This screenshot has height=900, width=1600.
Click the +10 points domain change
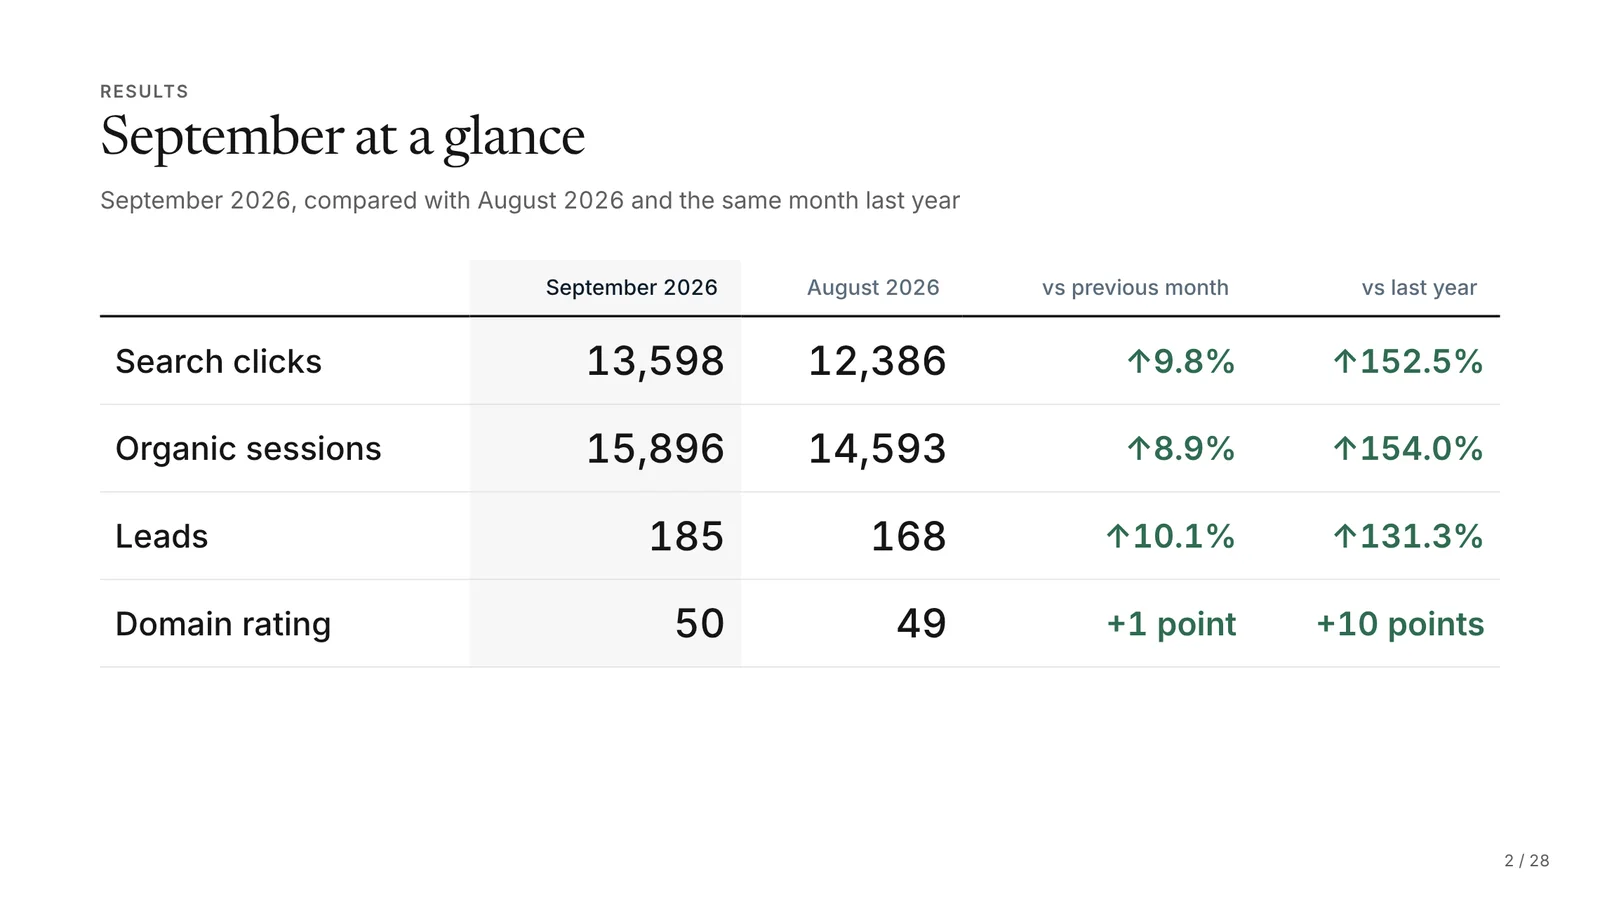click(x=1400, y=624)
